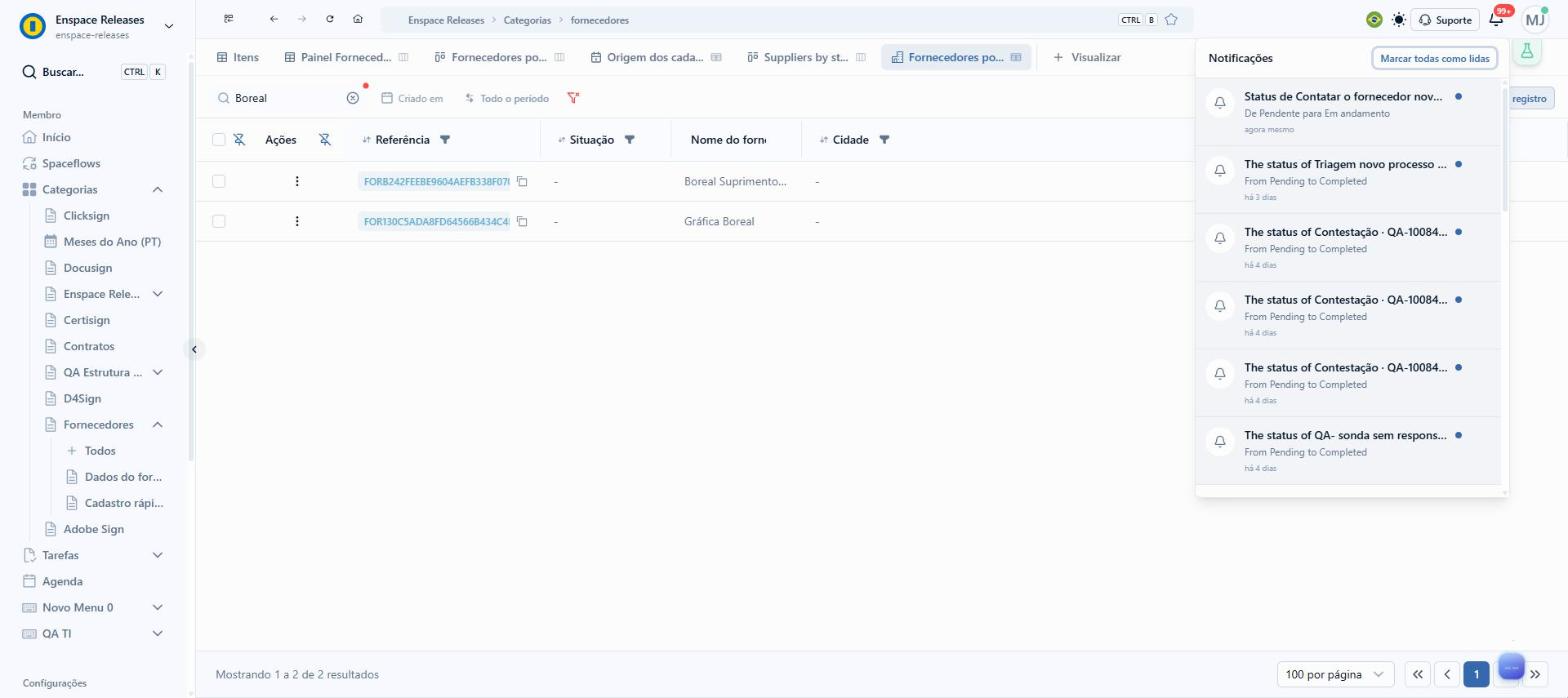Open the Criado em date field filter
The width and height of the screenshot is (1568, 698).
pyautogui.click(x=412, y=98)
